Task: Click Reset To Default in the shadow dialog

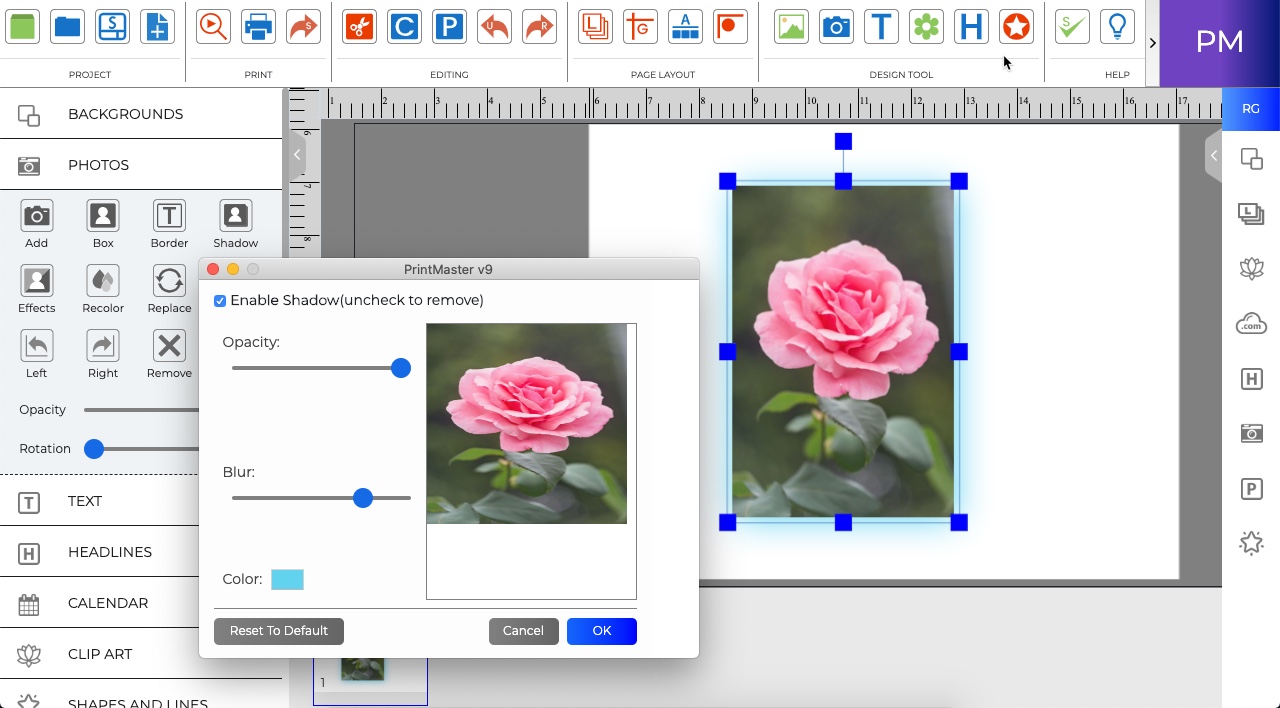Action: click(x=278, y=631)
